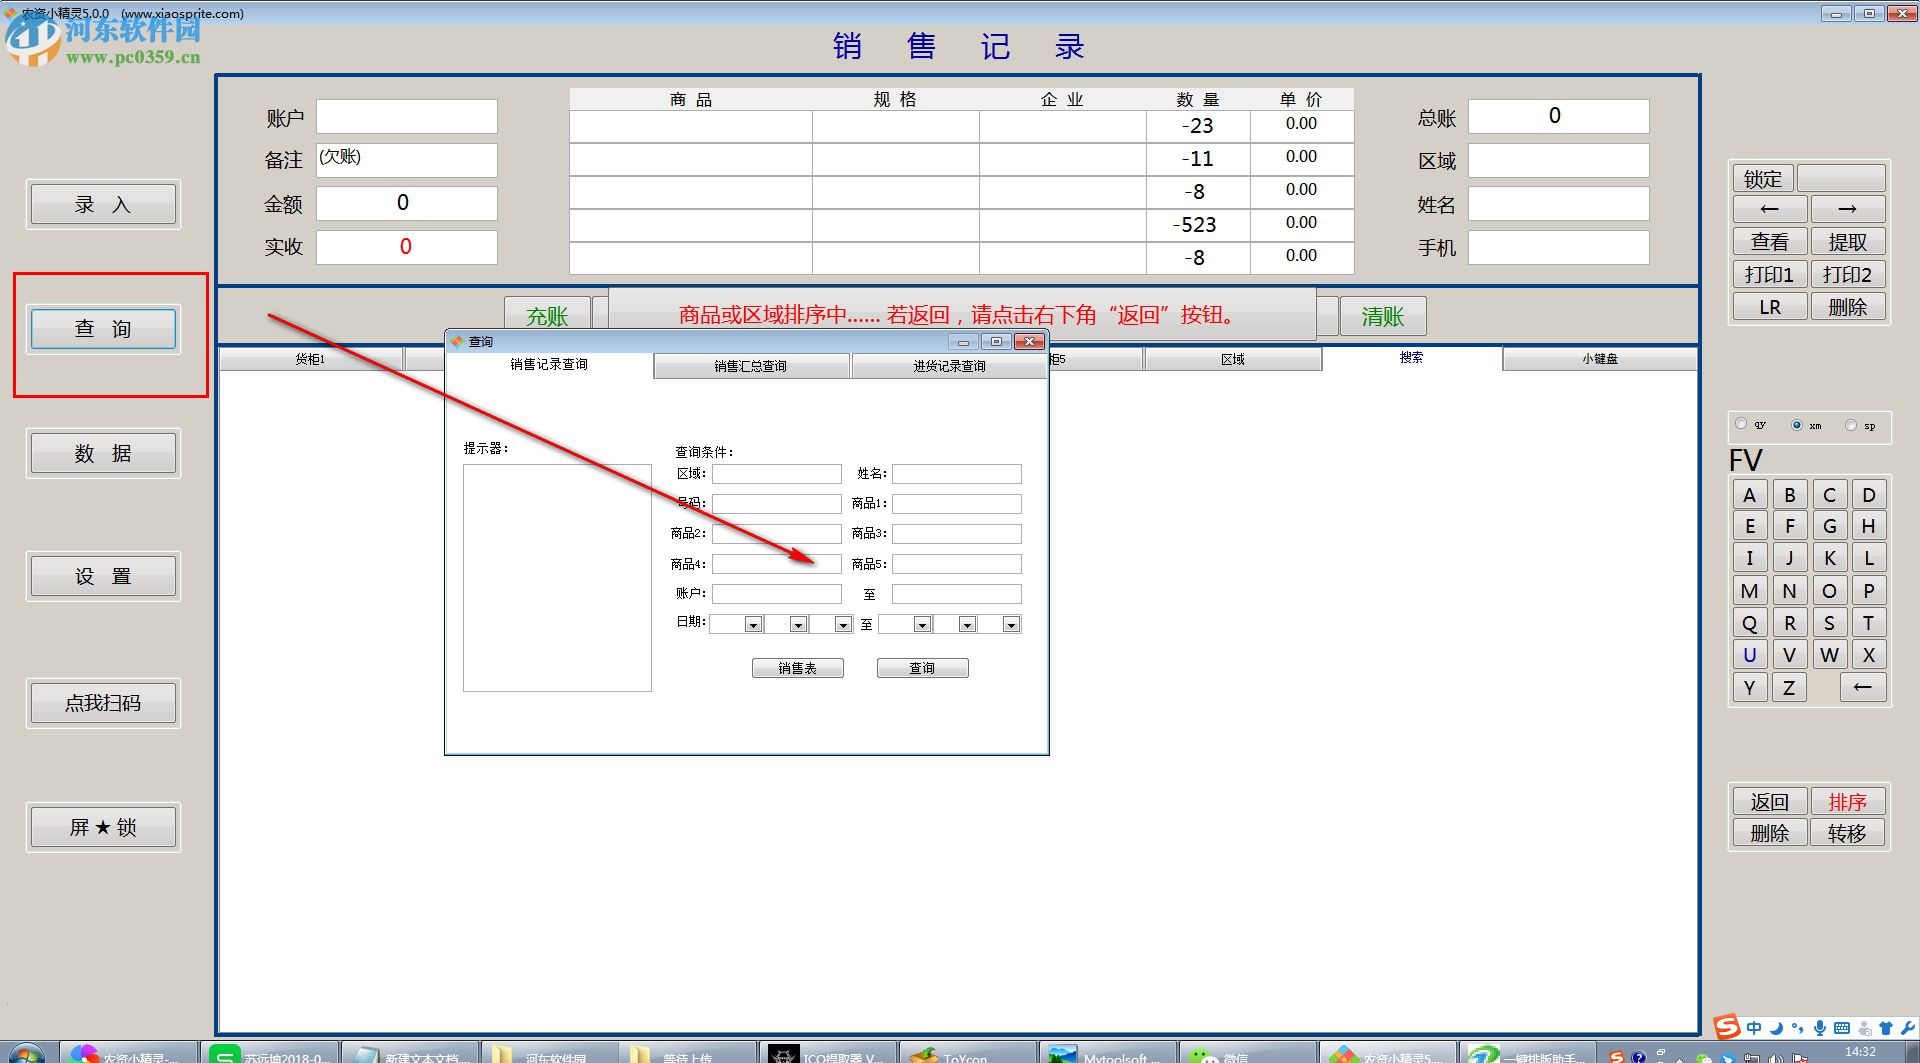
Task: Open the third start-date dropdown before 至
Action: [x=843, y=625]
